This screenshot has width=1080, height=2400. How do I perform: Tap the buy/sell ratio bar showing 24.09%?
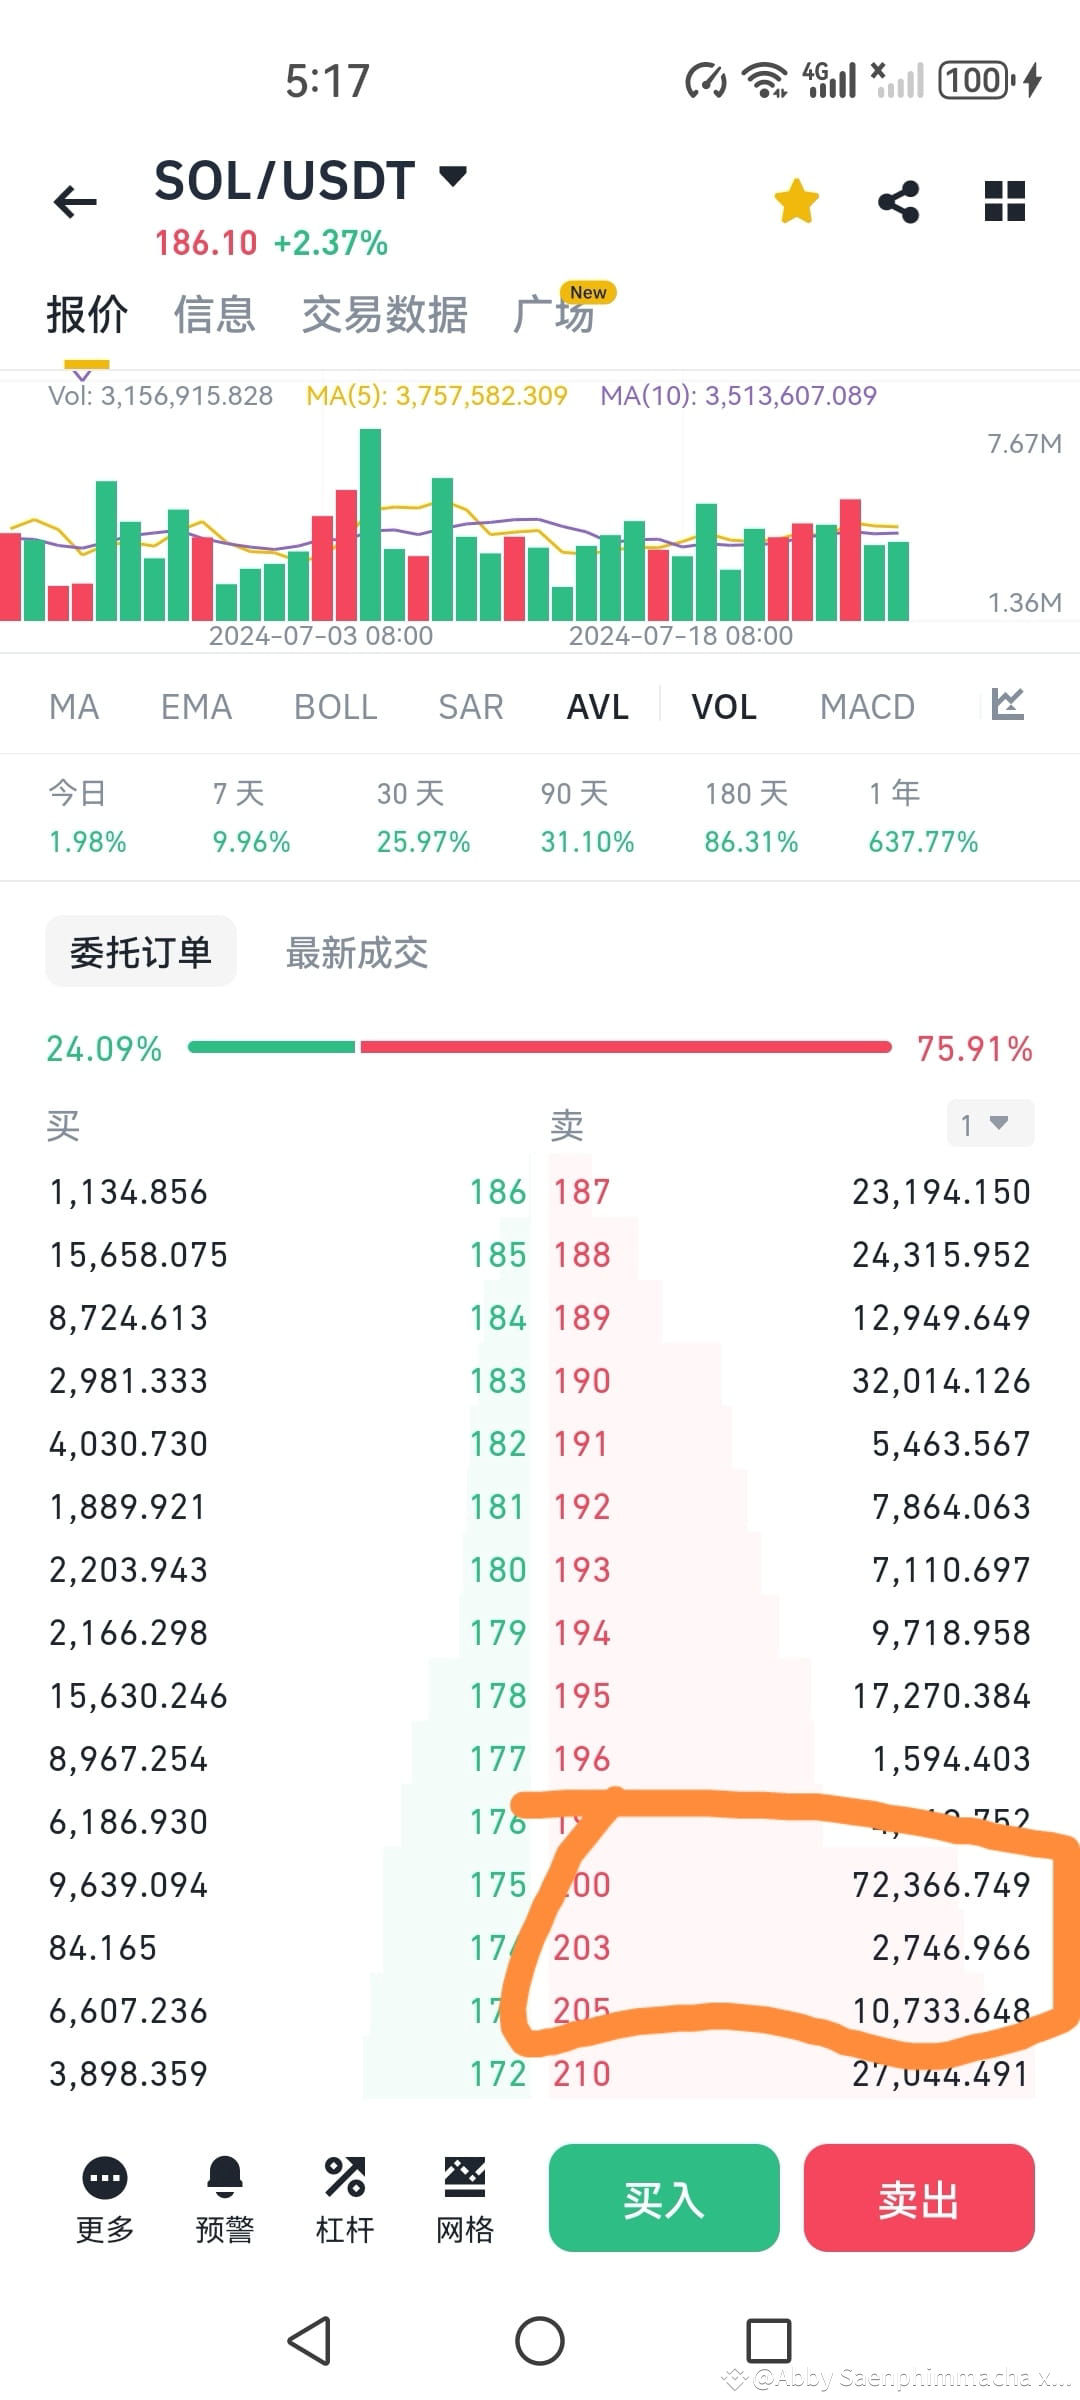click(540, 1048)
